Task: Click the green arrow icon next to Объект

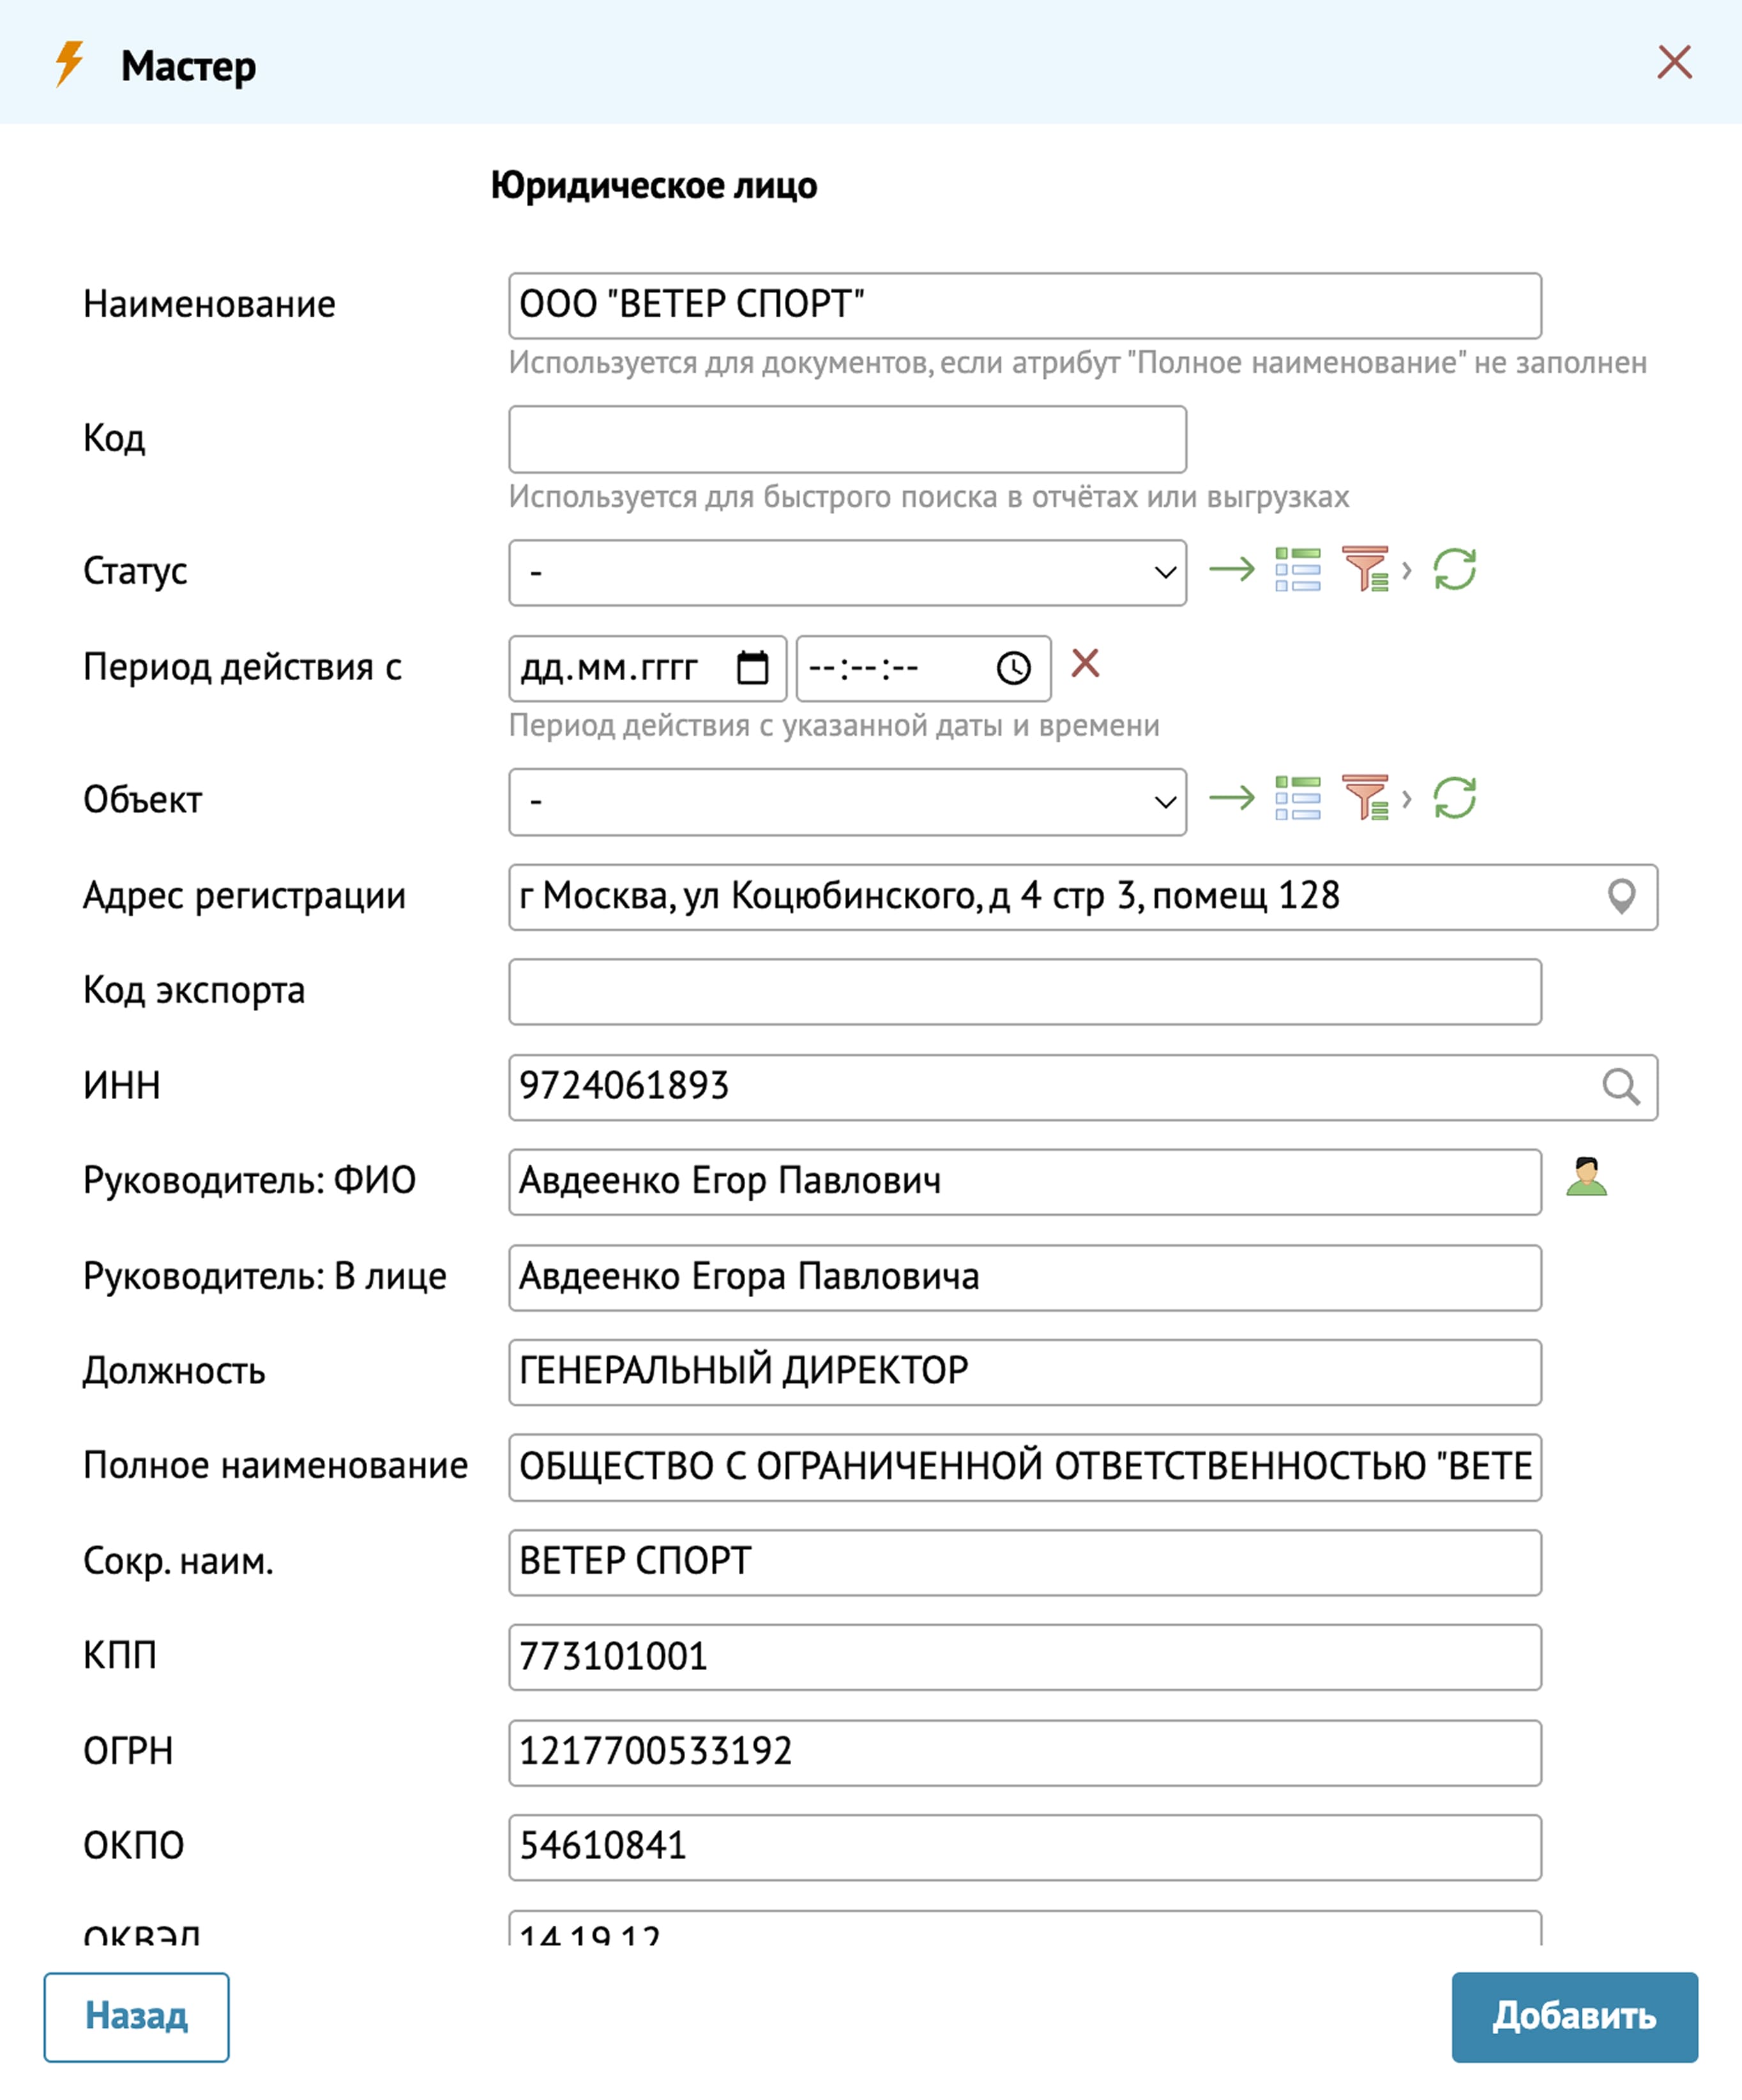Action: pos(1231,798)
